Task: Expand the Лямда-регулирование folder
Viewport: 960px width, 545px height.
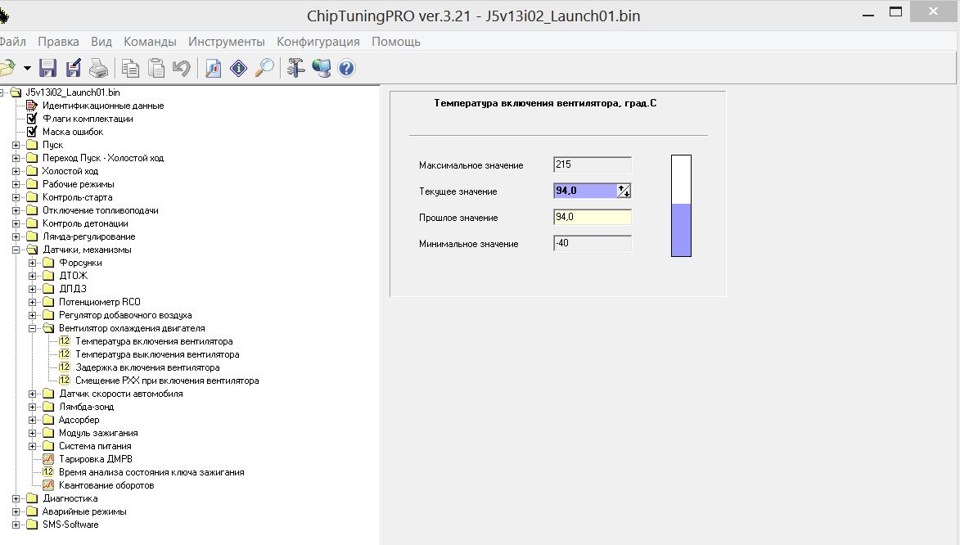Action: 16,236
